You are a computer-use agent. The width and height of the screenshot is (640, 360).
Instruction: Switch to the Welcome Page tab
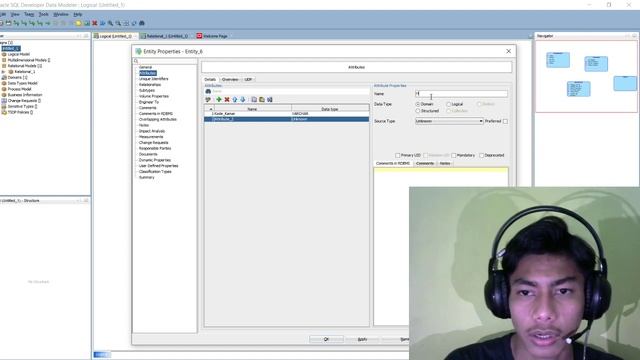212,36
